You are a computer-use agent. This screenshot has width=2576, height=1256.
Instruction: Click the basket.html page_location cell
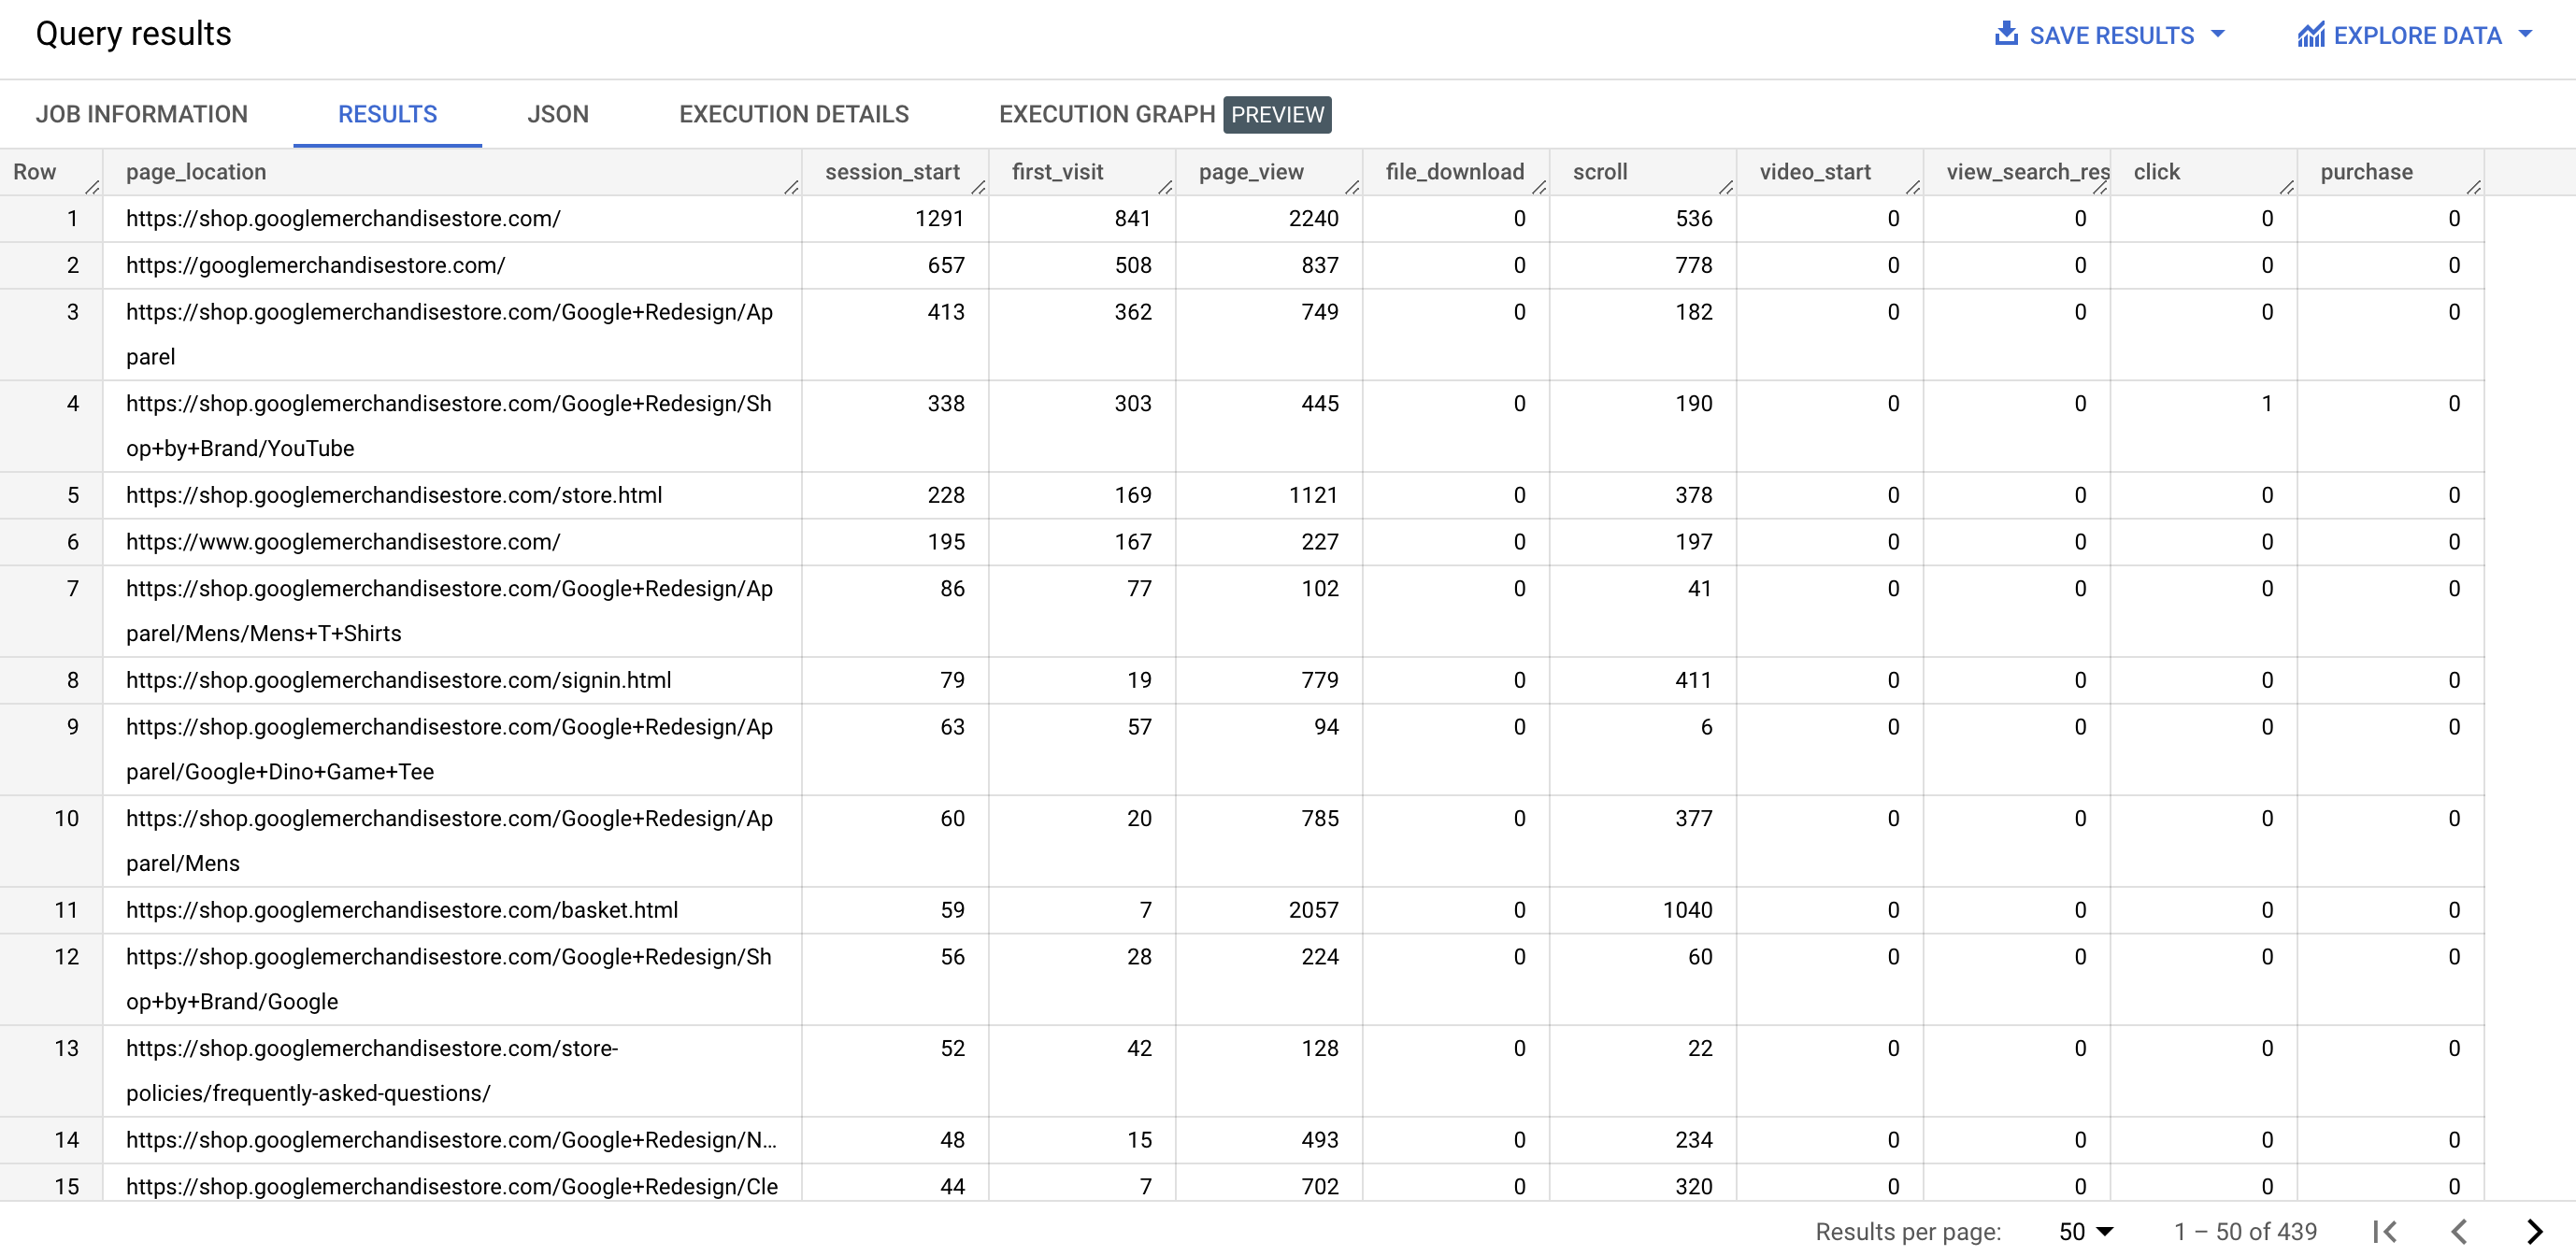401,910
